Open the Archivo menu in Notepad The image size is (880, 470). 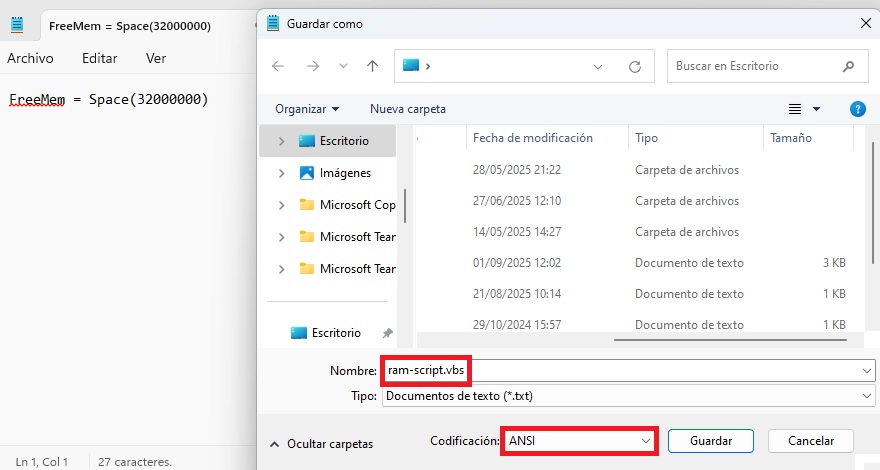(x=30, y=58)
